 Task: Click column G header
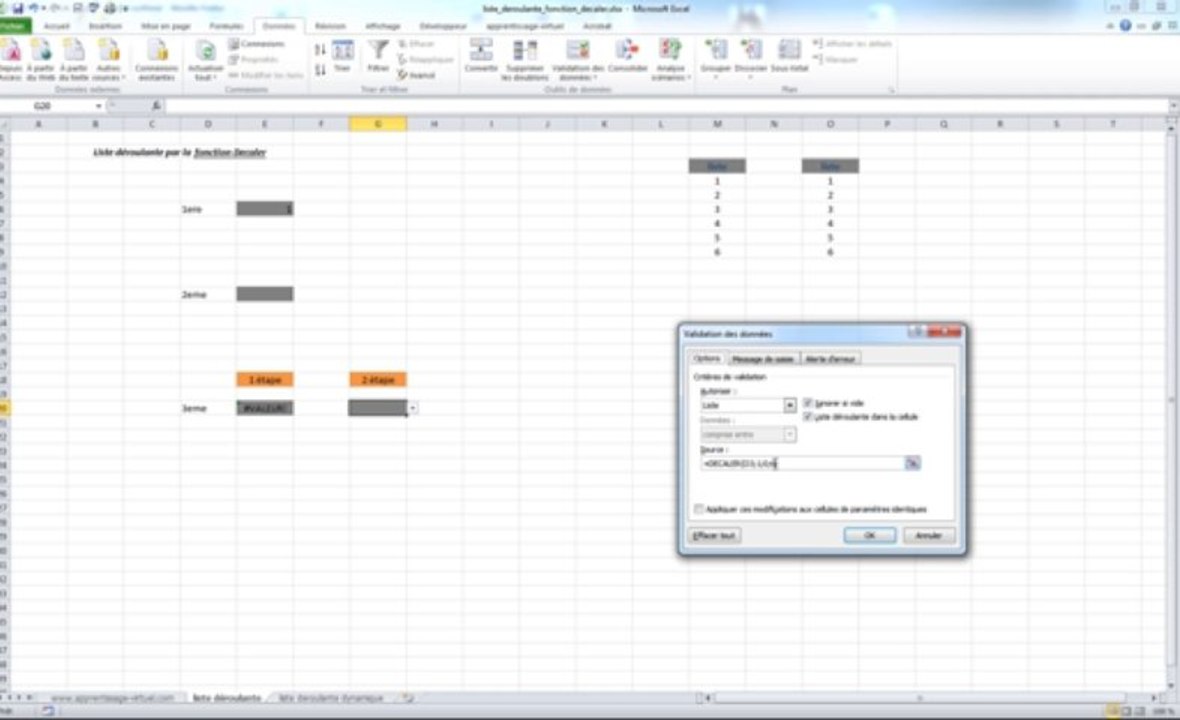pos(378,124)
